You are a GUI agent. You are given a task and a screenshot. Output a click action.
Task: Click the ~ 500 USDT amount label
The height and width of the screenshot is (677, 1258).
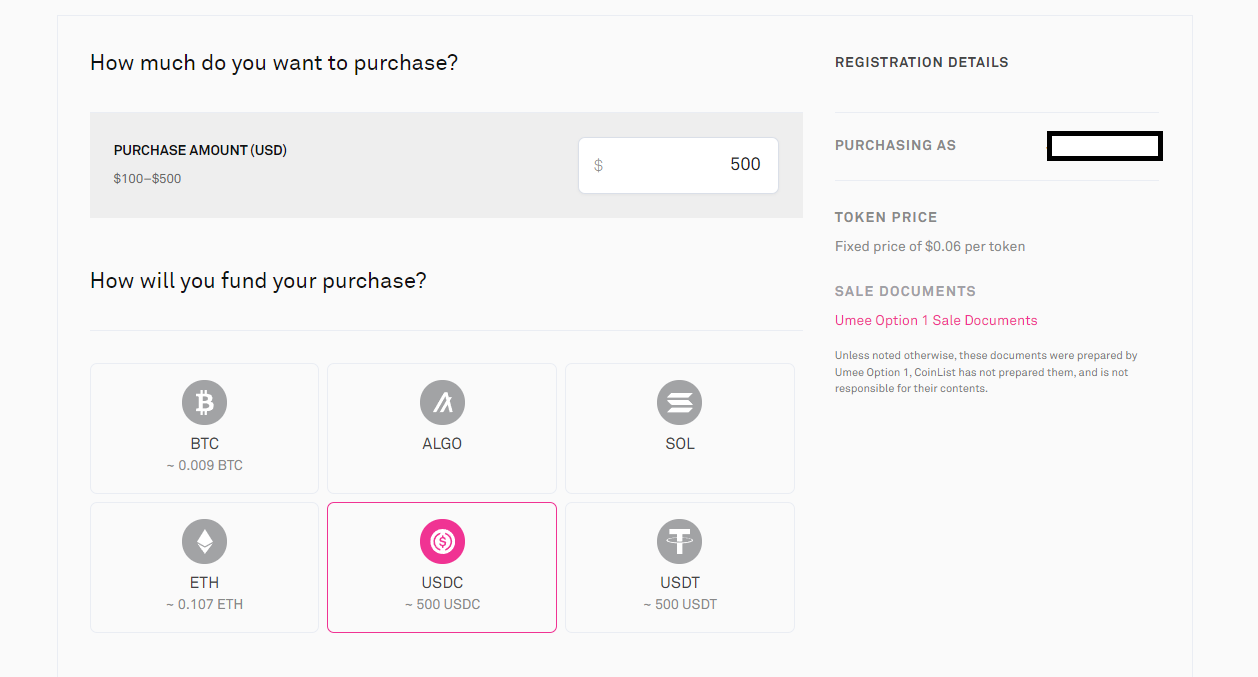point(680,605)
